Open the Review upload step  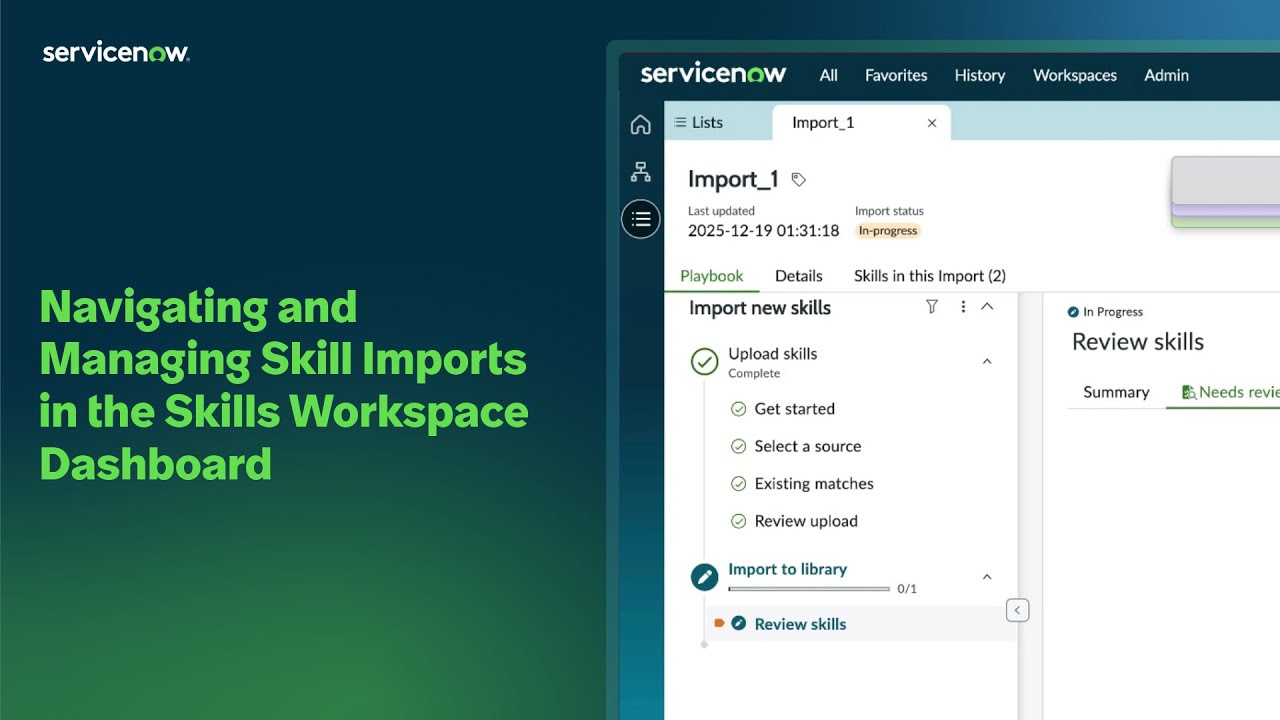click(806, 521)
